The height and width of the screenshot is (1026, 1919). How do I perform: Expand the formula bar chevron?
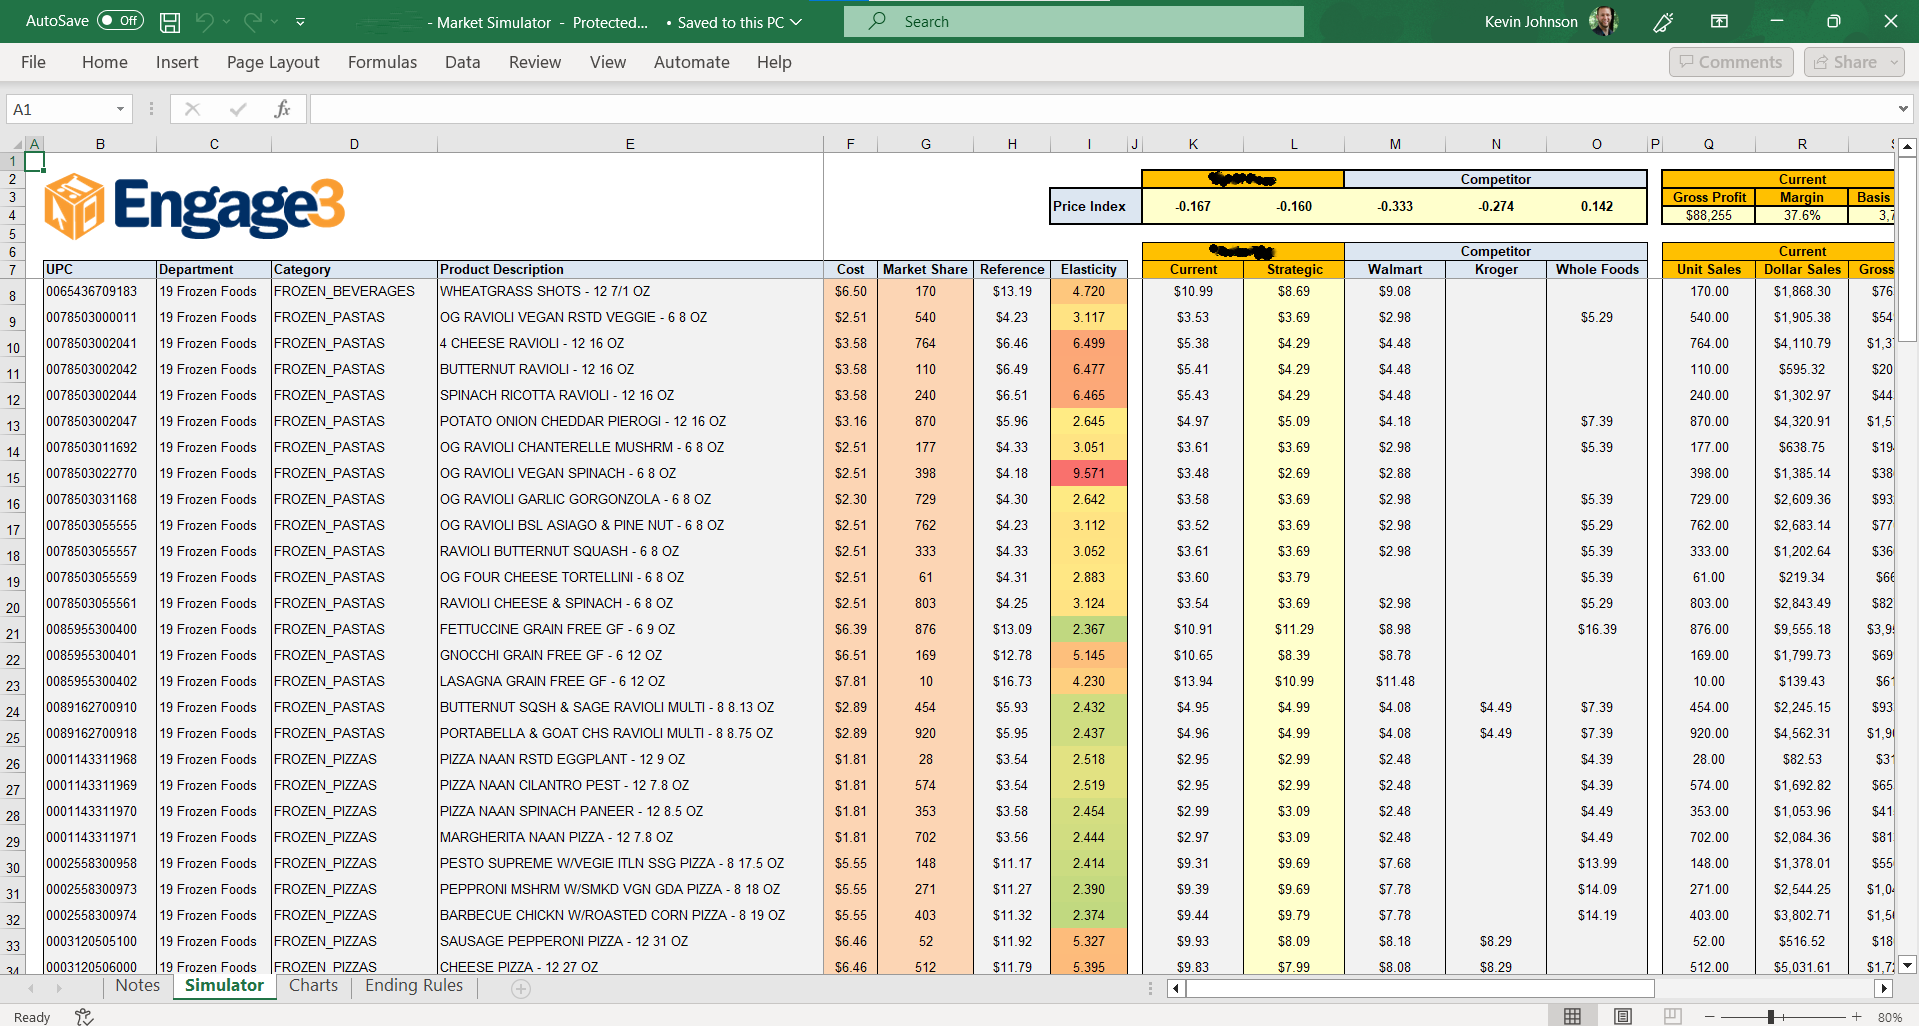coord(1902,109)
